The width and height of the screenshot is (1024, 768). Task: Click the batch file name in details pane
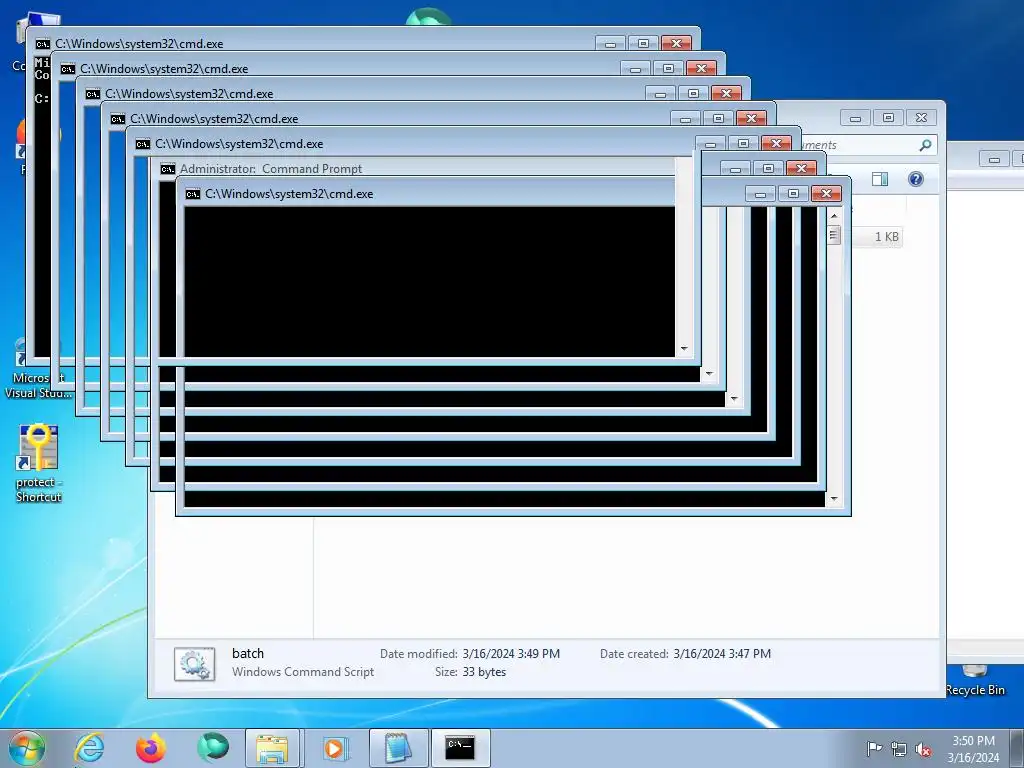[x=248, y=653]
